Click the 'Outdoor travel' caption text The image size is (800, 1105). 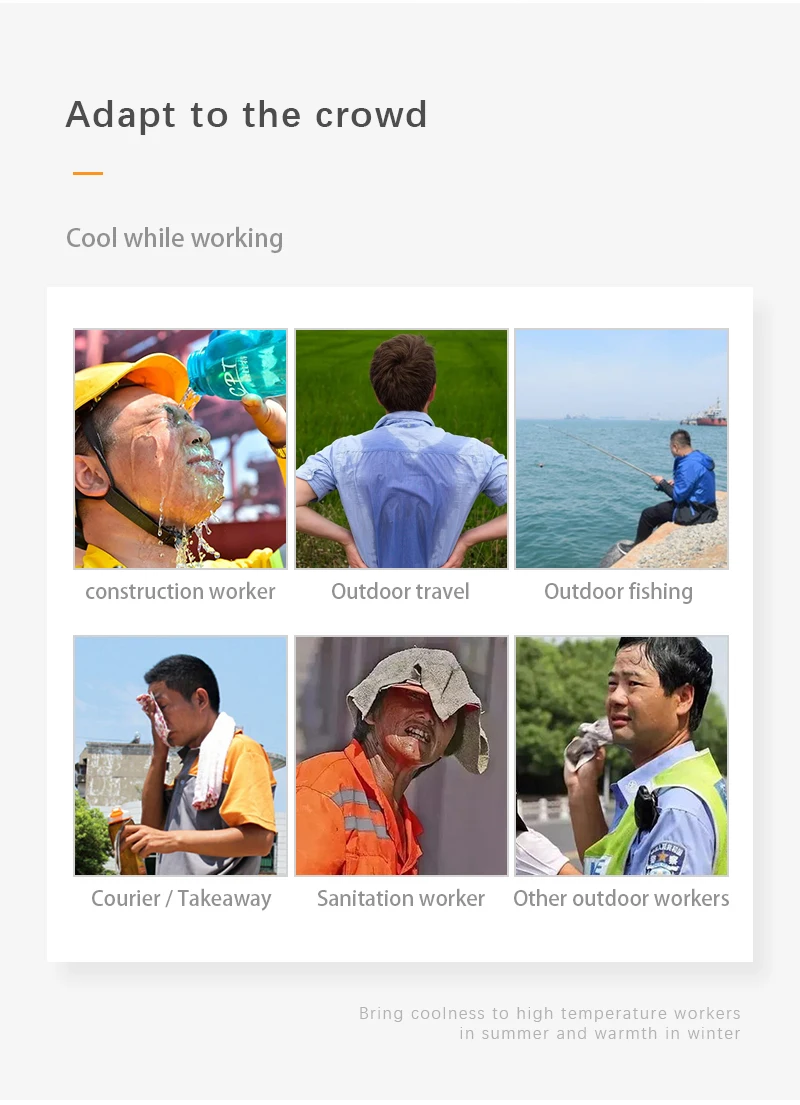[x=400, y=591]
